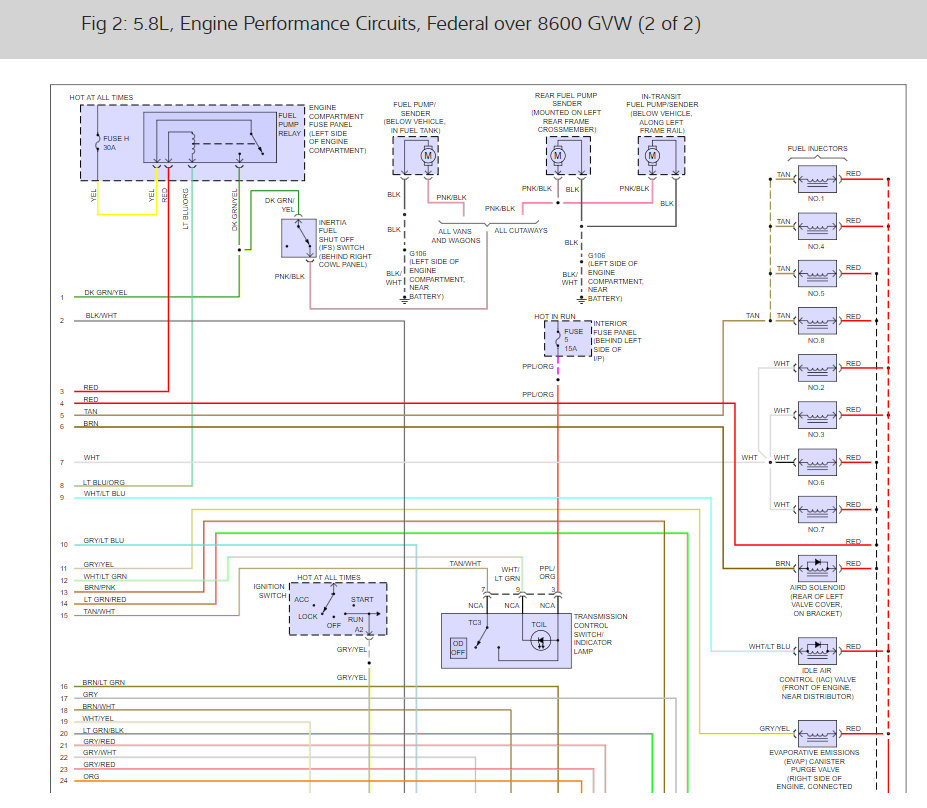Click 'ALL VANS AND WAGONS' label

tap(456, 236)
